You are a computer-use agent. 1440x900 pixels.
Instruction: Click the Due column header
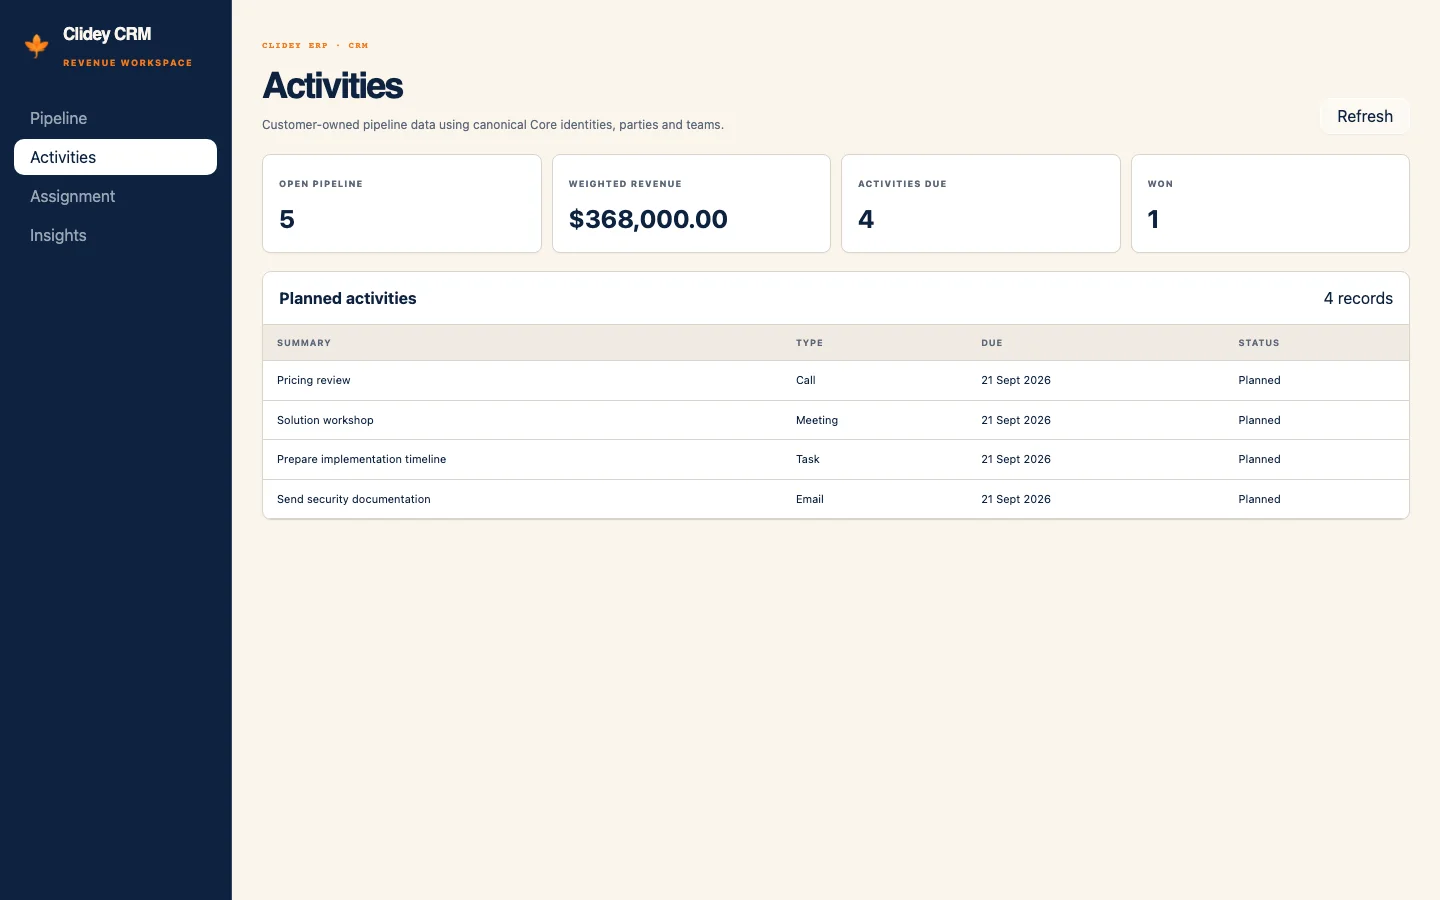coord(992,343)
